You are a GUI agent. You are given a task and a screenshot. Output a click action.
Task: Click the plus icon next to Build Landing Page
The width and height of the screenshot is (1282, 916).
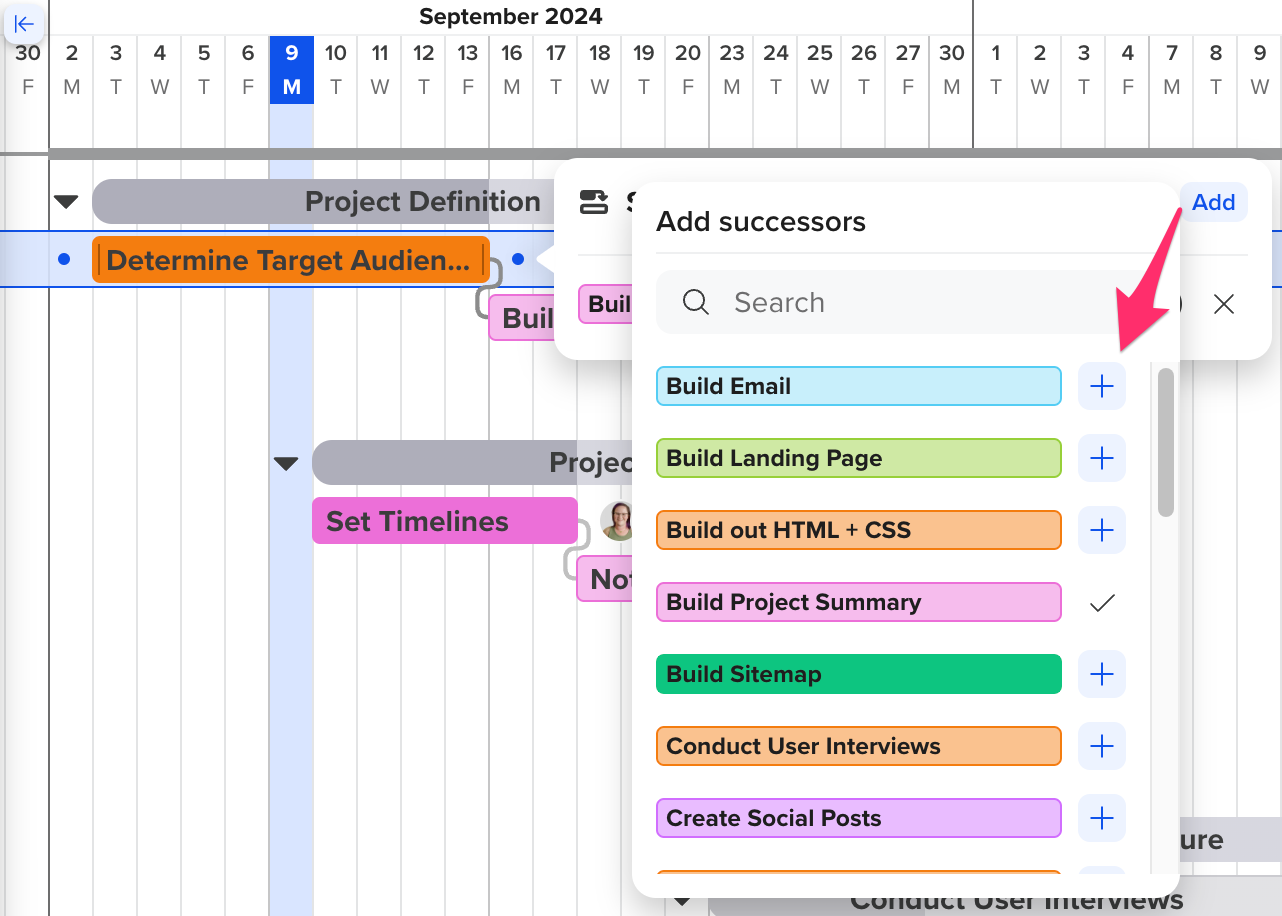pyautogui.click(x=1101, y=458)
